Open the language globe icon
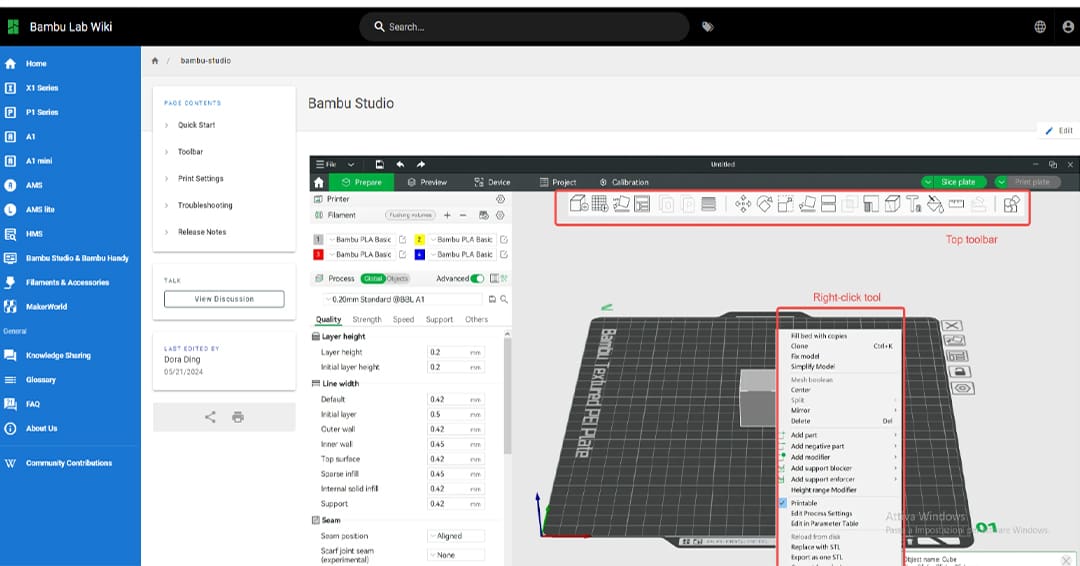 (1040, 27)
